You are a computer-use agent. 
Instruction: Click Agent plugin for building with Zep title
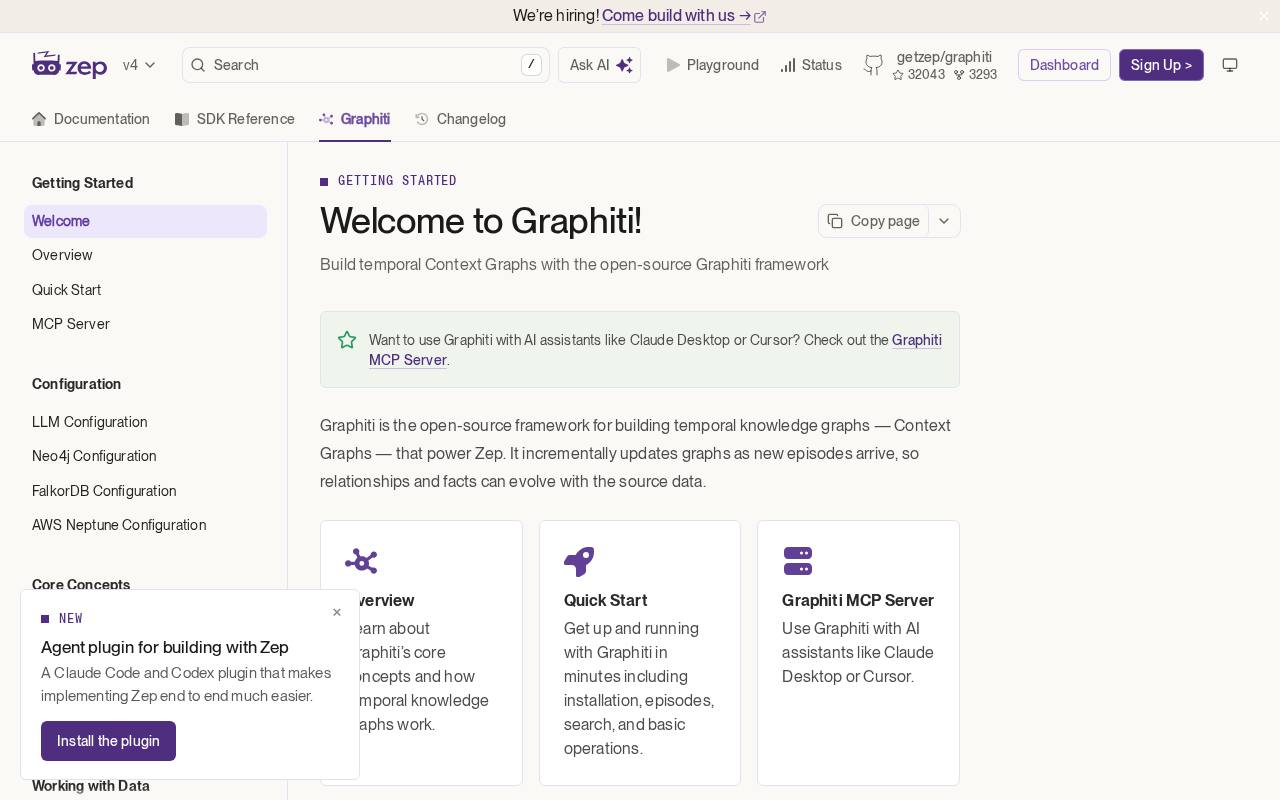click(x=165, y=647)
